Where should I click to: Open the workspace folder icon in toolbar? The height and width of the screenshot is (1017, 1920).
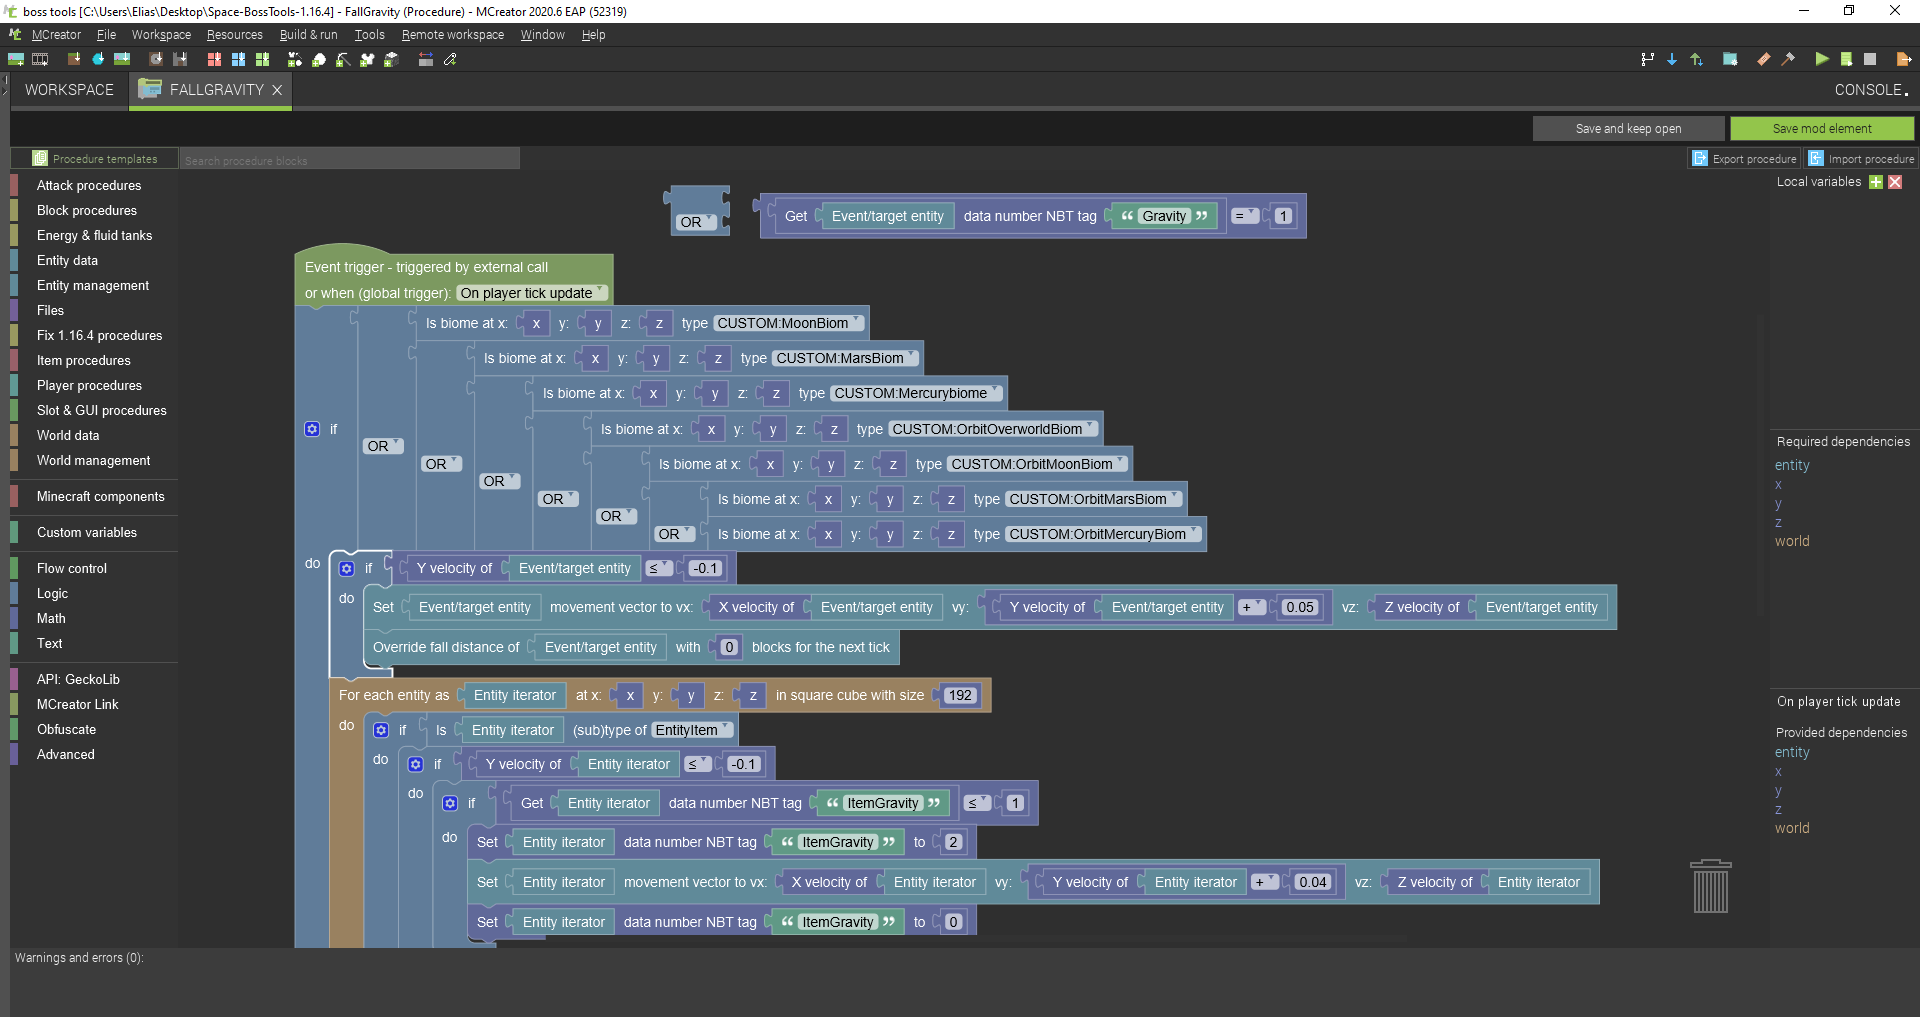pyautogui.click(x=1731, y=59)
